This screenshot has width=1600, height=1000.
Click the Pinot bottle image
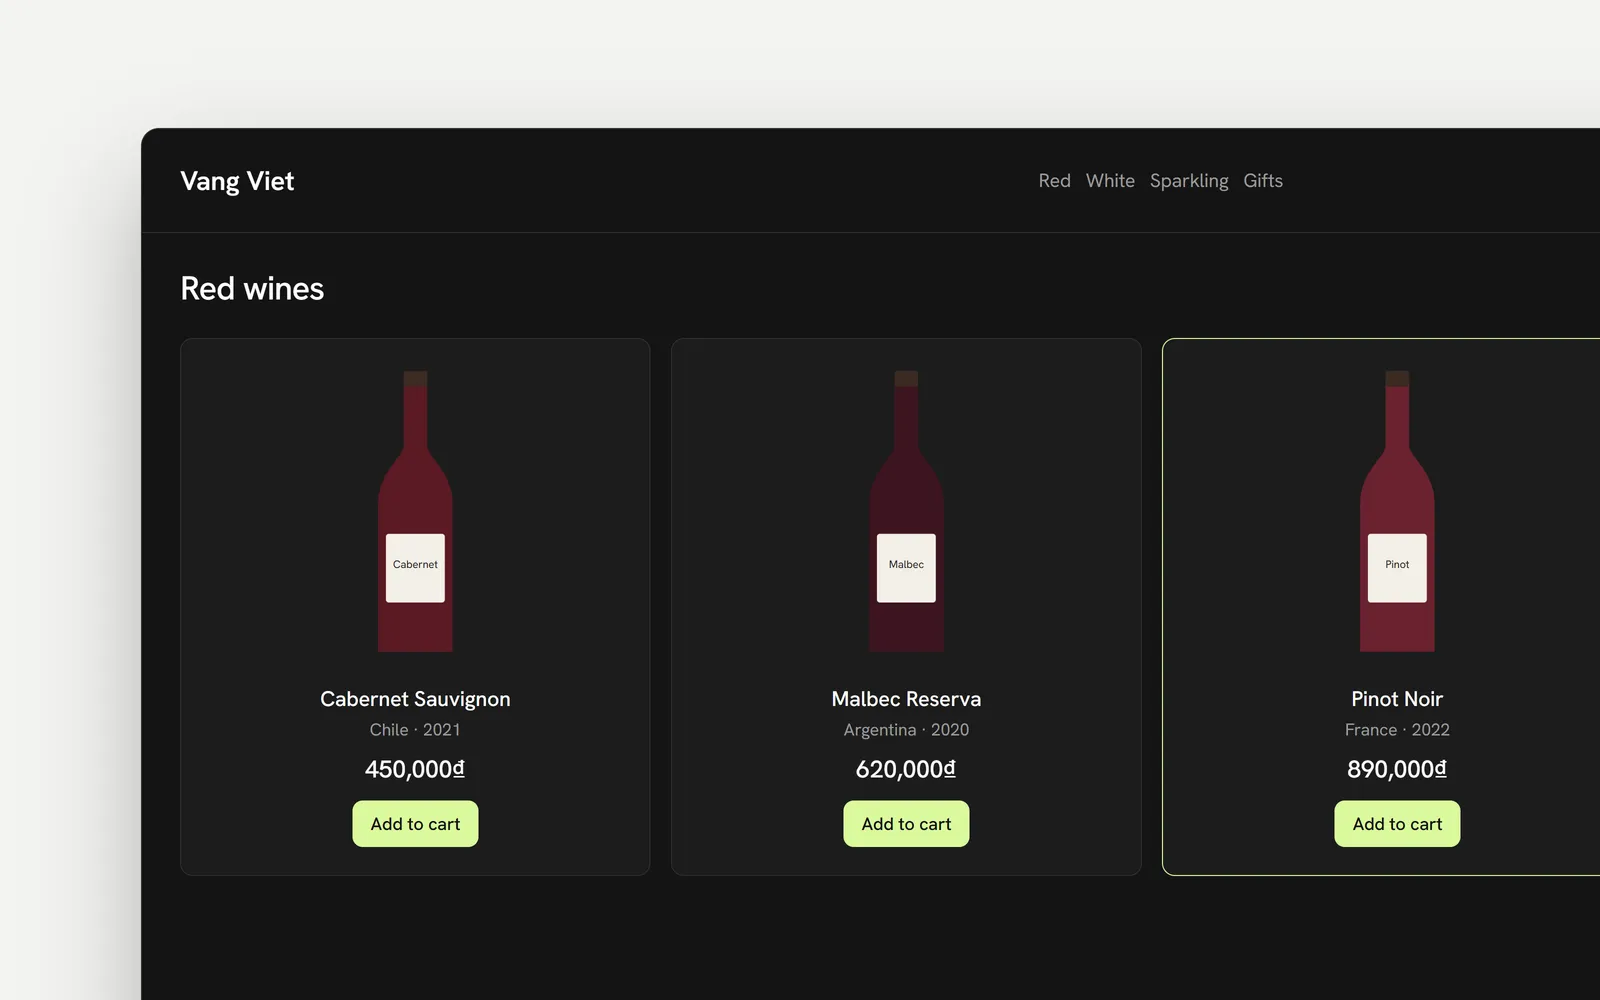coord(1397,511)
